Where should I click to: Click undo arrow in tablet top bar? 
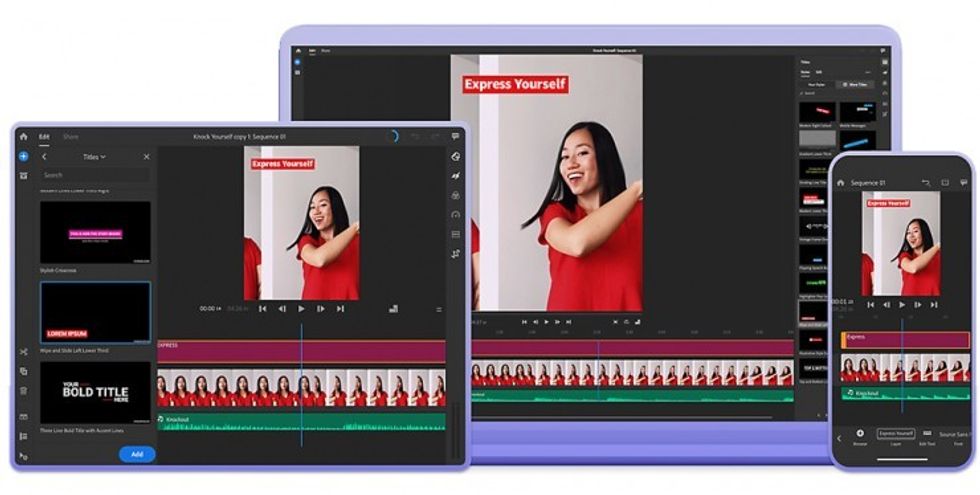(415, 136)
